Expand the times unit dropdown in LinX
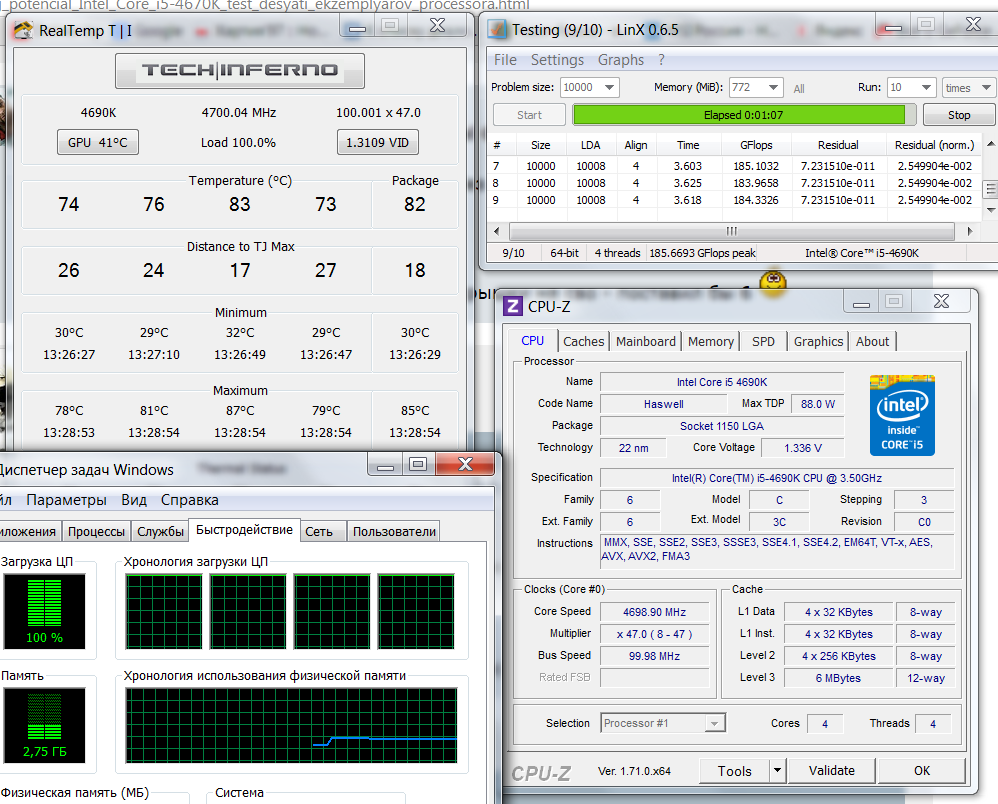998x804 pixels. (x=986, y=87)
